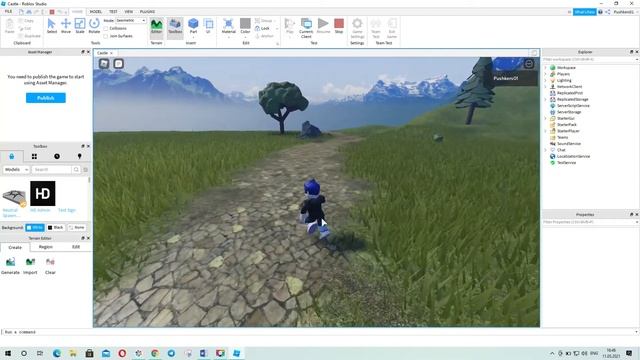The width and height of the screenshot is (640, 360).
Task: Switch to Edit tab in Terrain Editor
Action: (76, 247)
